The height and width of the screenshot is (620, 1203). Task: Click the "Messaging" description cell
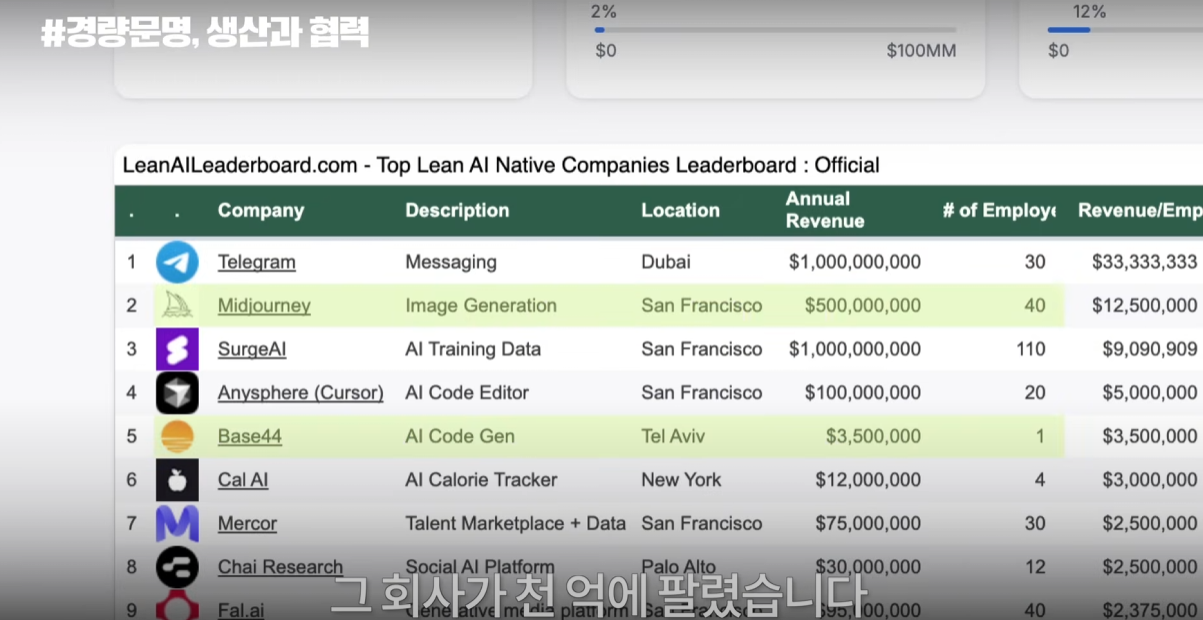click(x=451, y=262)
